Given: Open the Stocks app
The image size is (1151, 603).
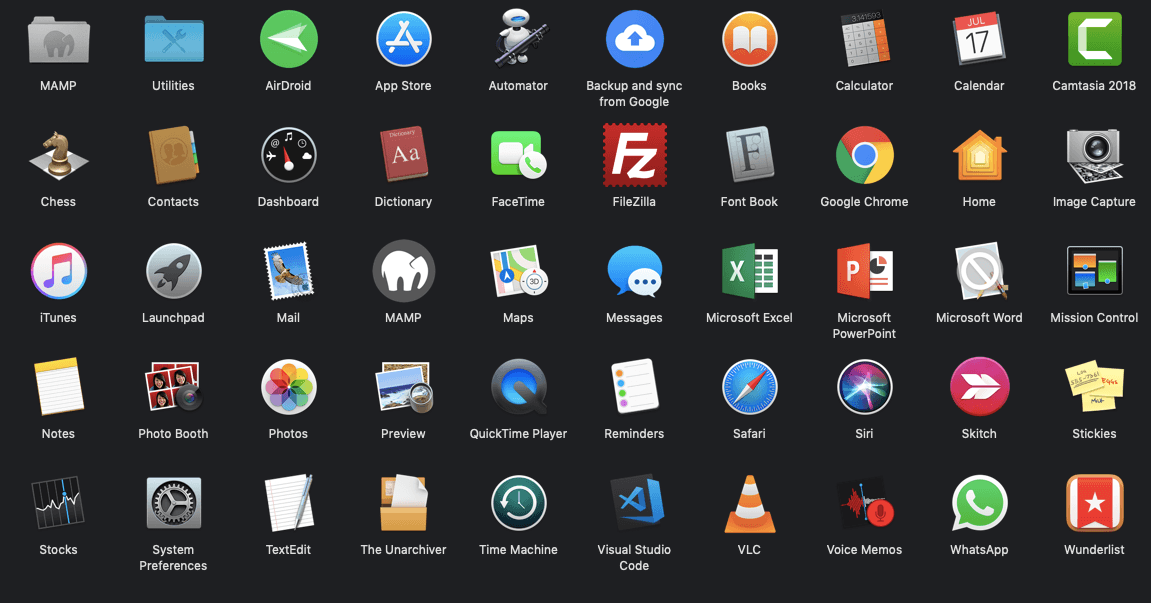Looking at the screenshot, I should click(58, 503).
